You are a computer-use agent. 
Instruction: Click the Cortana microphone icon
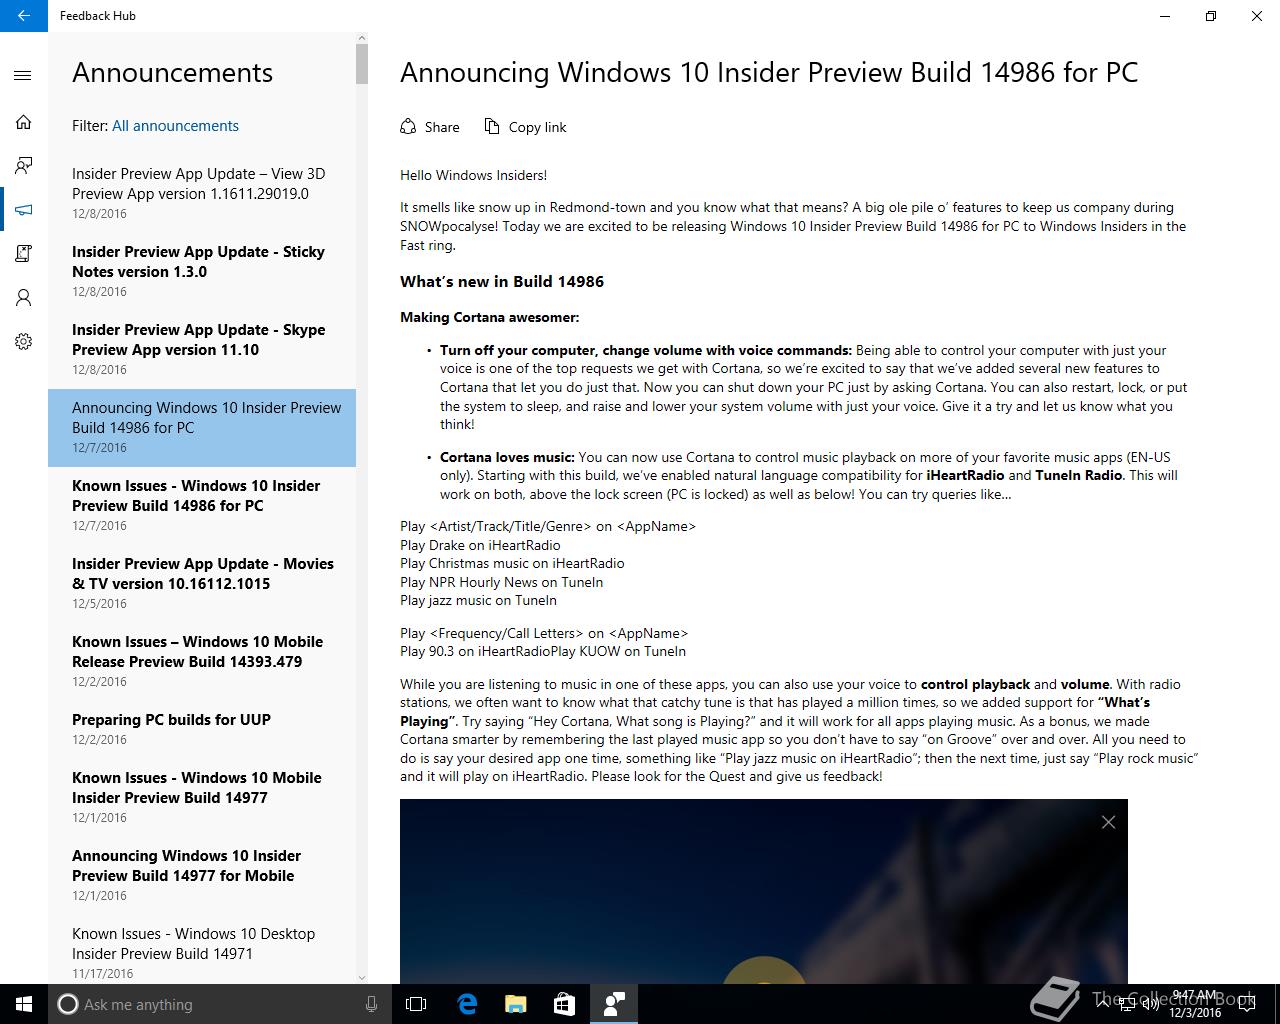(371, 1004)
